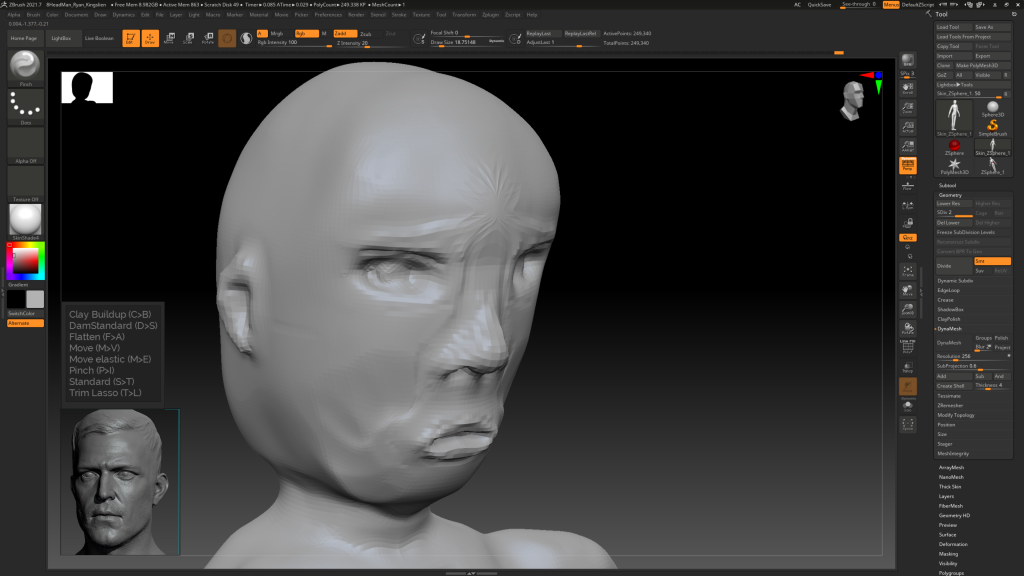
Task: Select the Draw mode icon
Action: tap(149, 38)
